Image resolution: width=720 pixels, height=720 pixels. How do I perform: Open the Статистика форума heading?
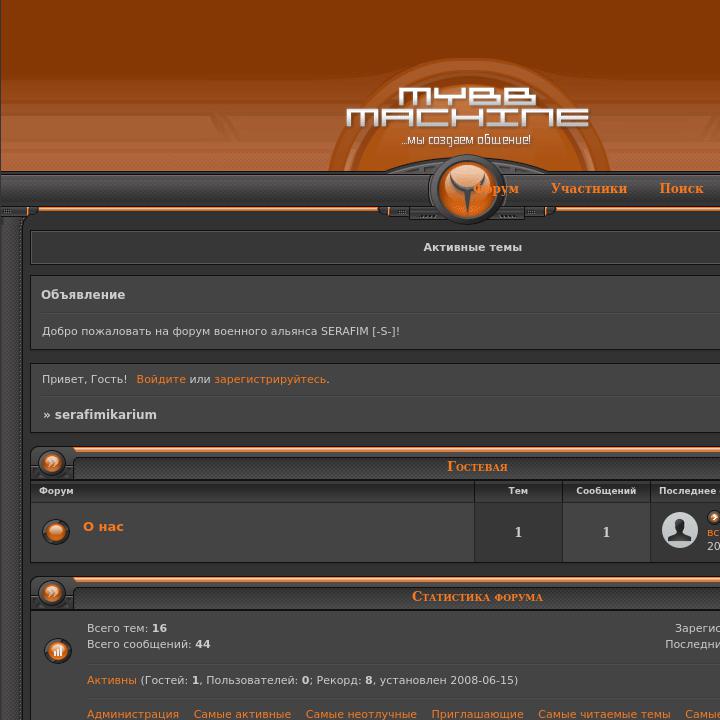point(477,596)
